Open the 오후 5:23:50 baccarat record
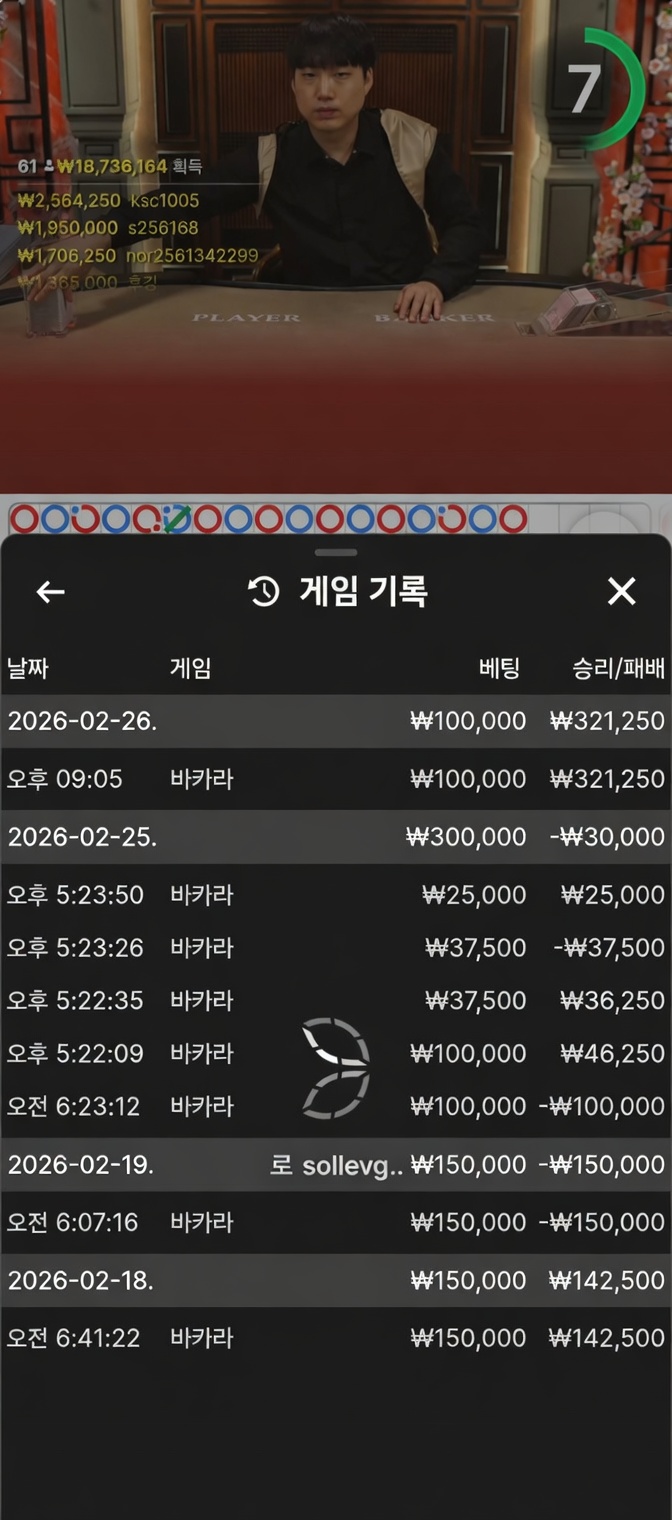The height and width of the screenshot is (1520, 672). tap(336, 895)
